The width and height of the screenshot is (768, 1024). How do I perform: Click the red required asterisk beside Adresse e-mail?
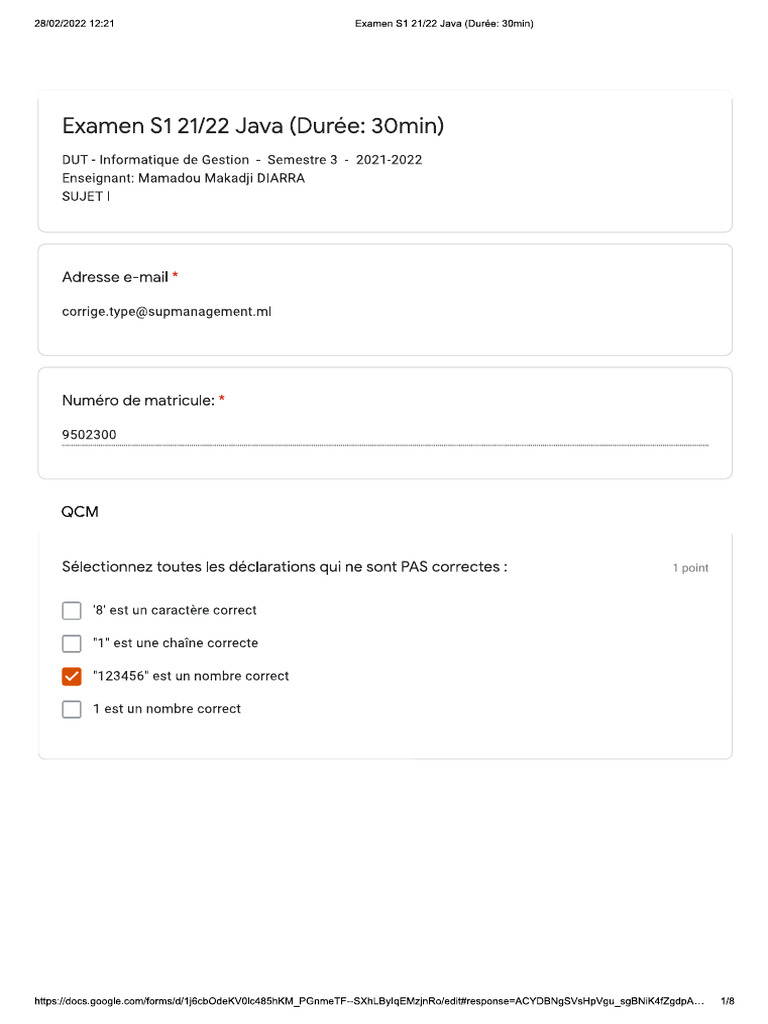tap(176, 276)
